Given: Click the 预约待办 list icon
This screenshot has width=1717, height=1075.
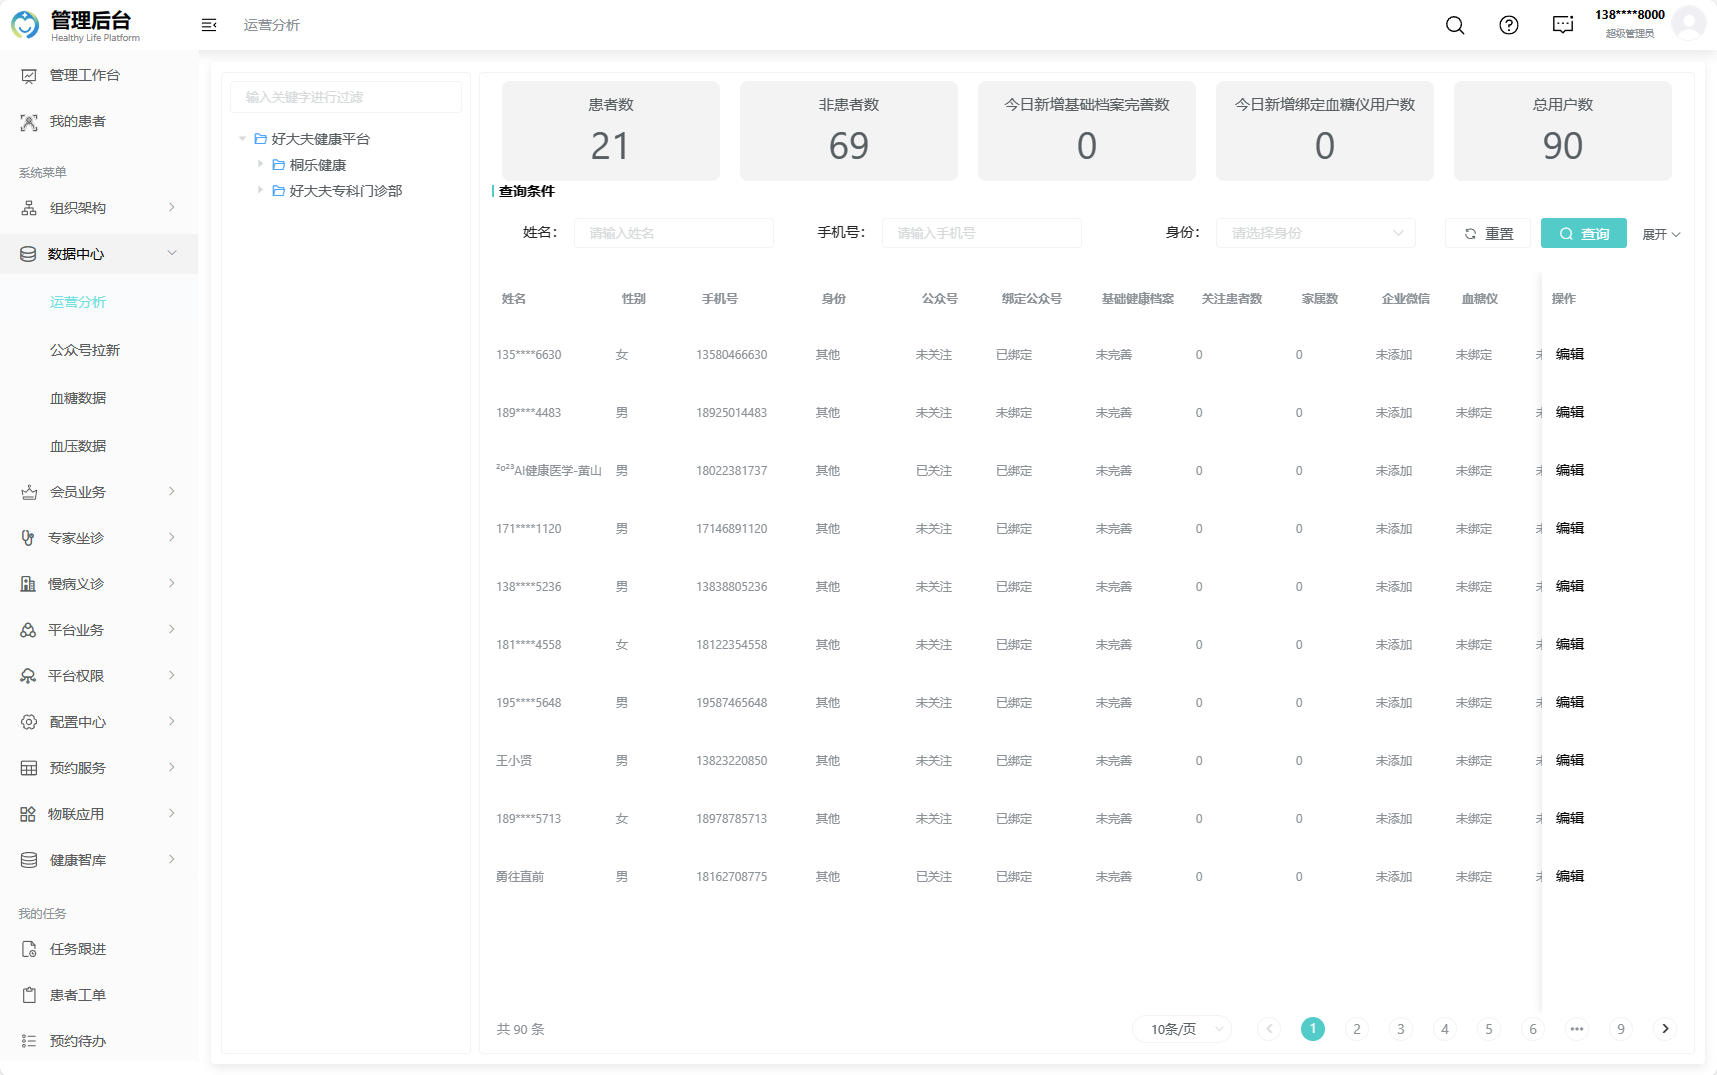Looking at the screenshot, I should click(x=29, y=1041).
